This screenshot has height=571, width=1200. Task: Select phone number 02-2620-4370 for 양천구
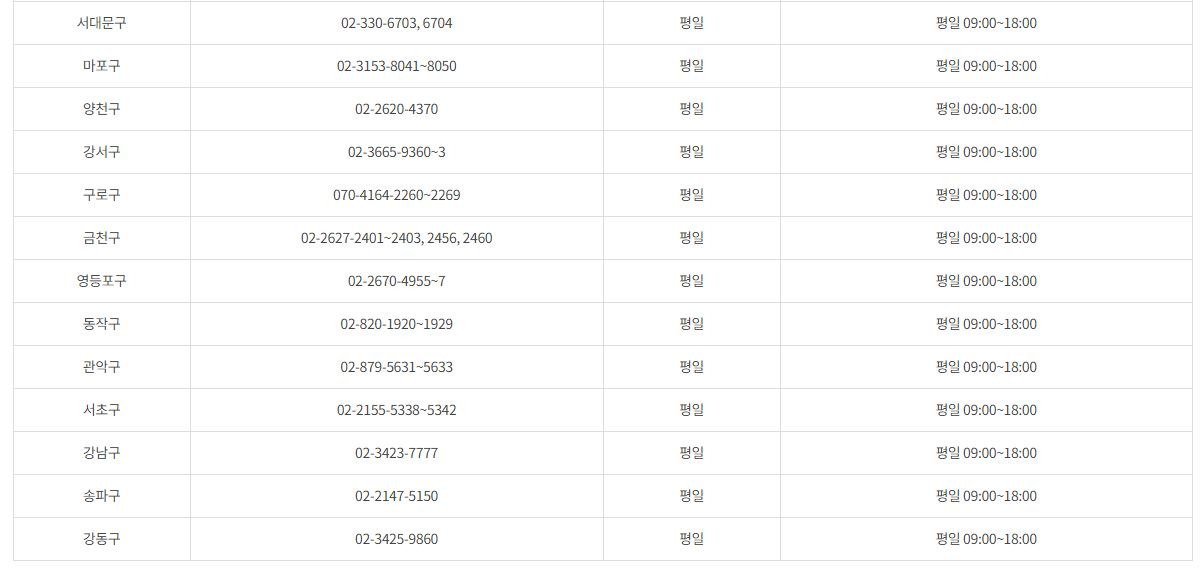397,109
